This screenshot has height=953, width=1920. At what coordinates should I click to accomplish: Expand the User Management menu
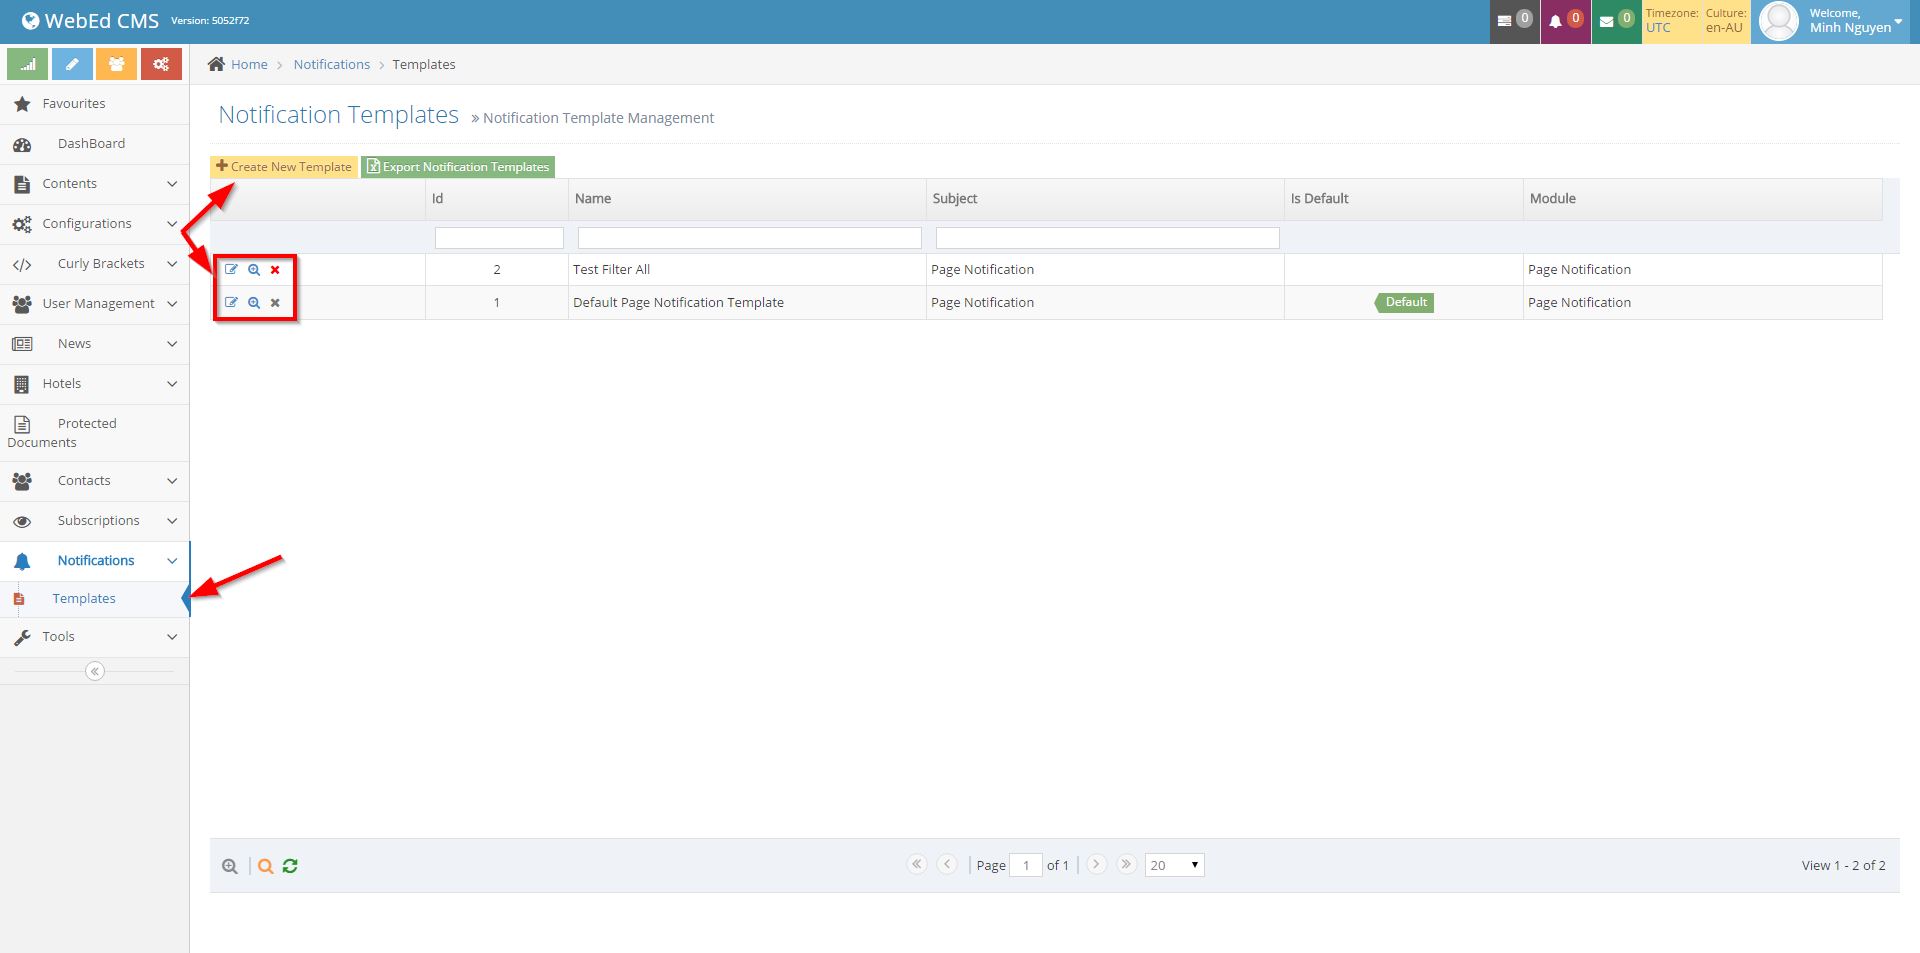point(94,304)
